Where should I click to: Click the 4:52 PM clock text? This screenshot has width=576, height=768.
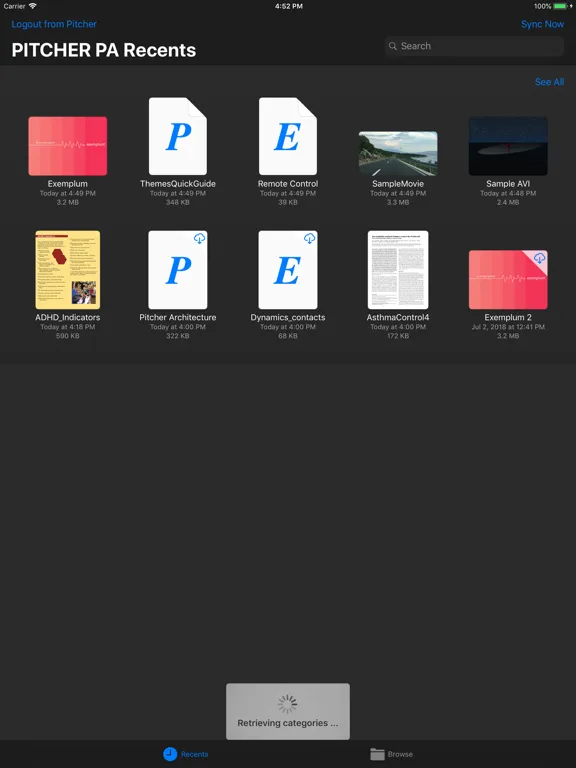coord(288,6)
